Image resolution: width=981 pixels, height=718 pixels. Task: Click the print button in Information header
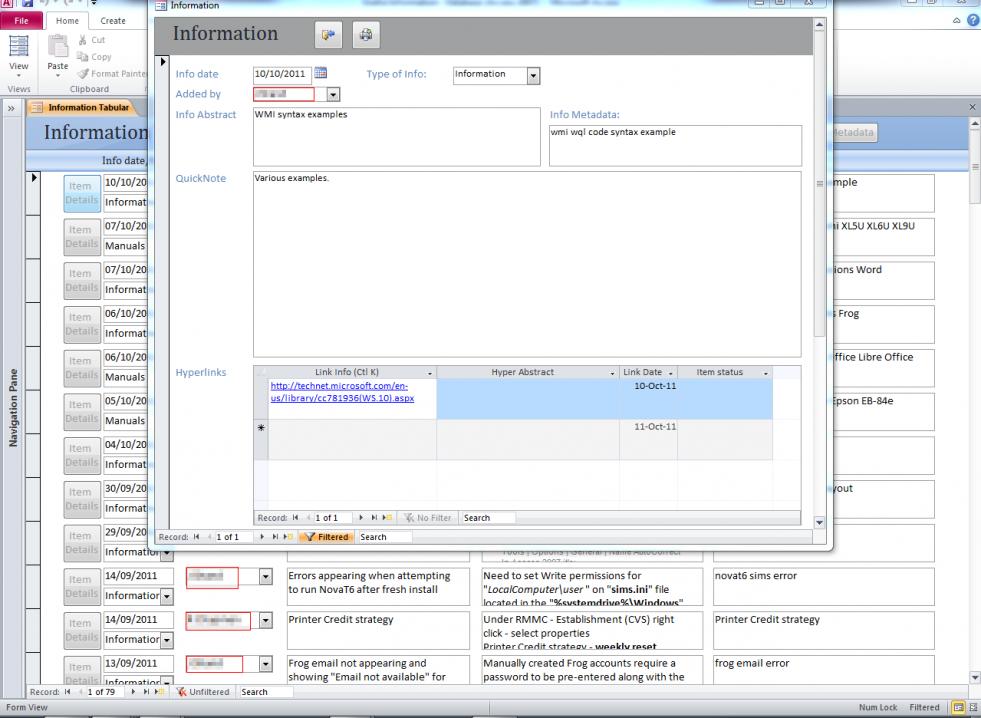click(x=366, y=34)
